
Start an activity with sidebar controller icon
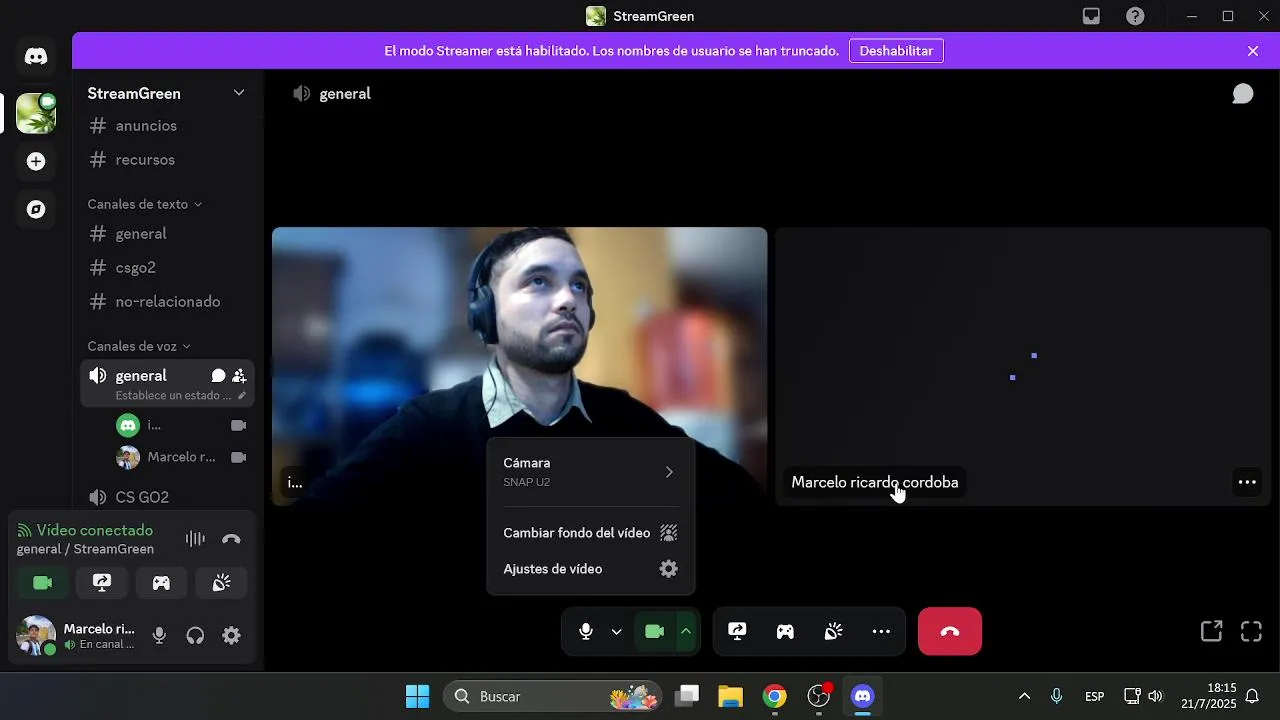pyautogui.click(x=161, y=583)
